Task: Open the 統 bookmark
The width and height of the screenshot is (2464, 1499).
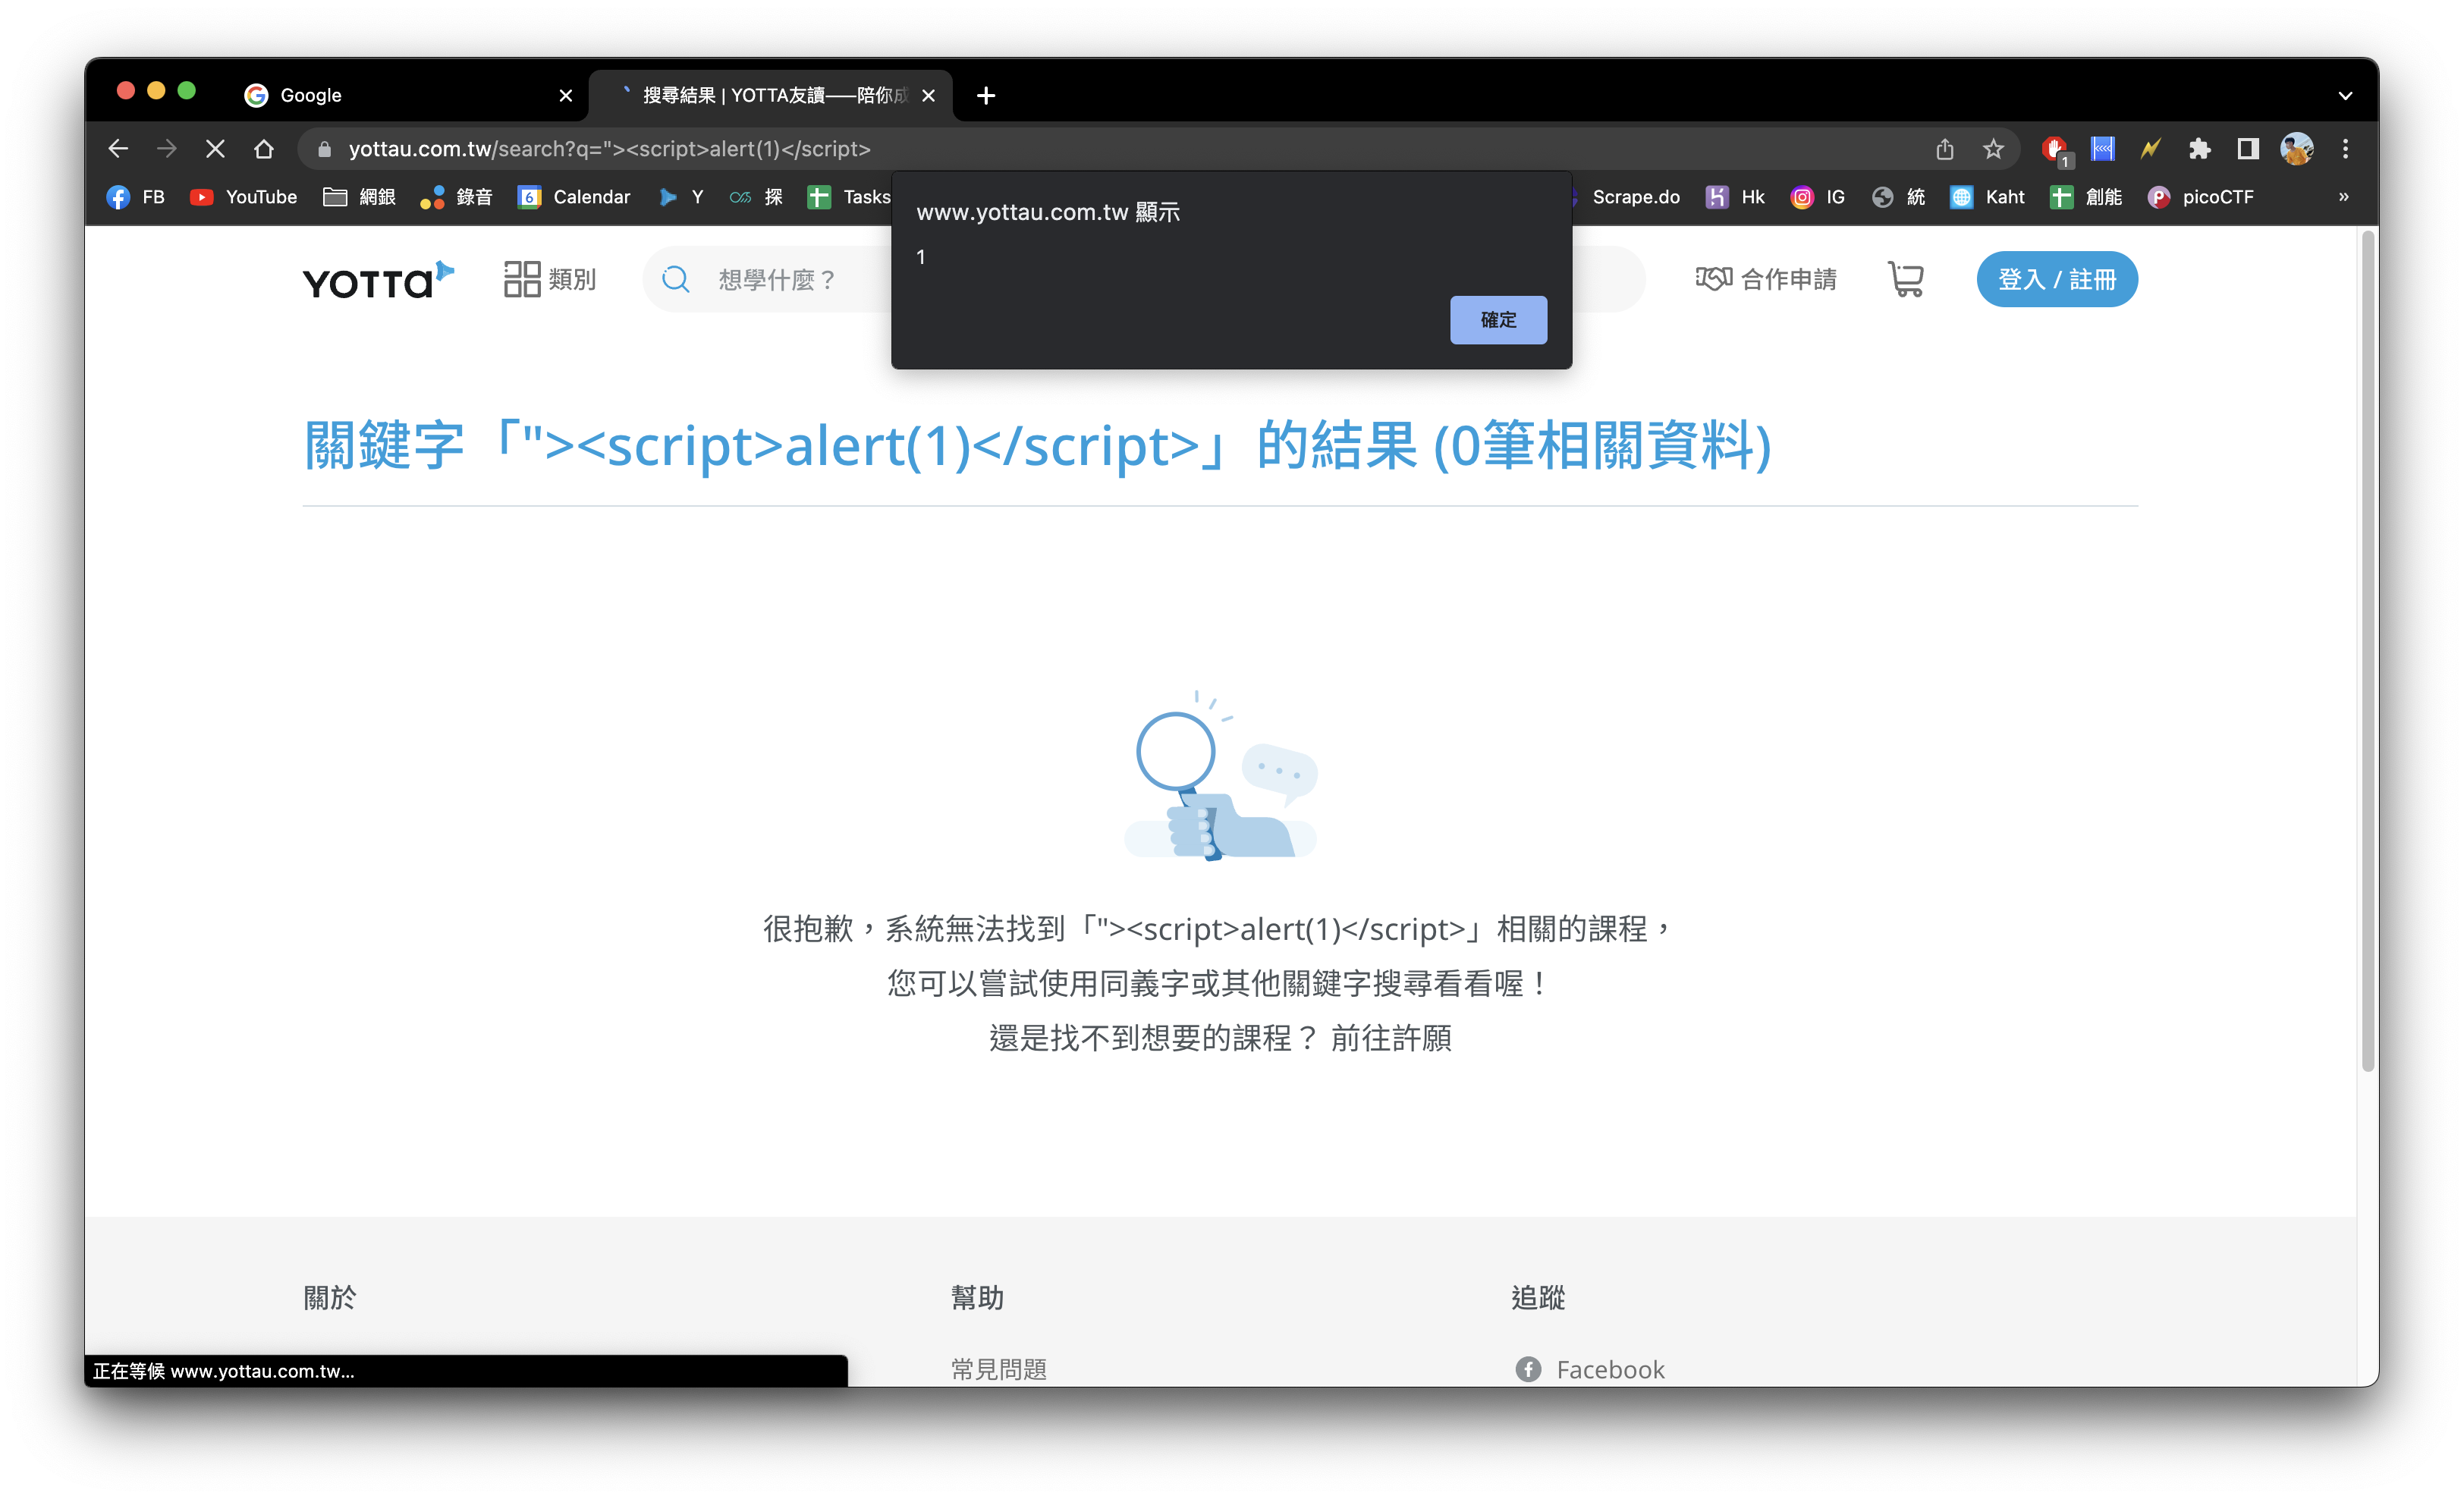Action: click(x=1899, y=197)
